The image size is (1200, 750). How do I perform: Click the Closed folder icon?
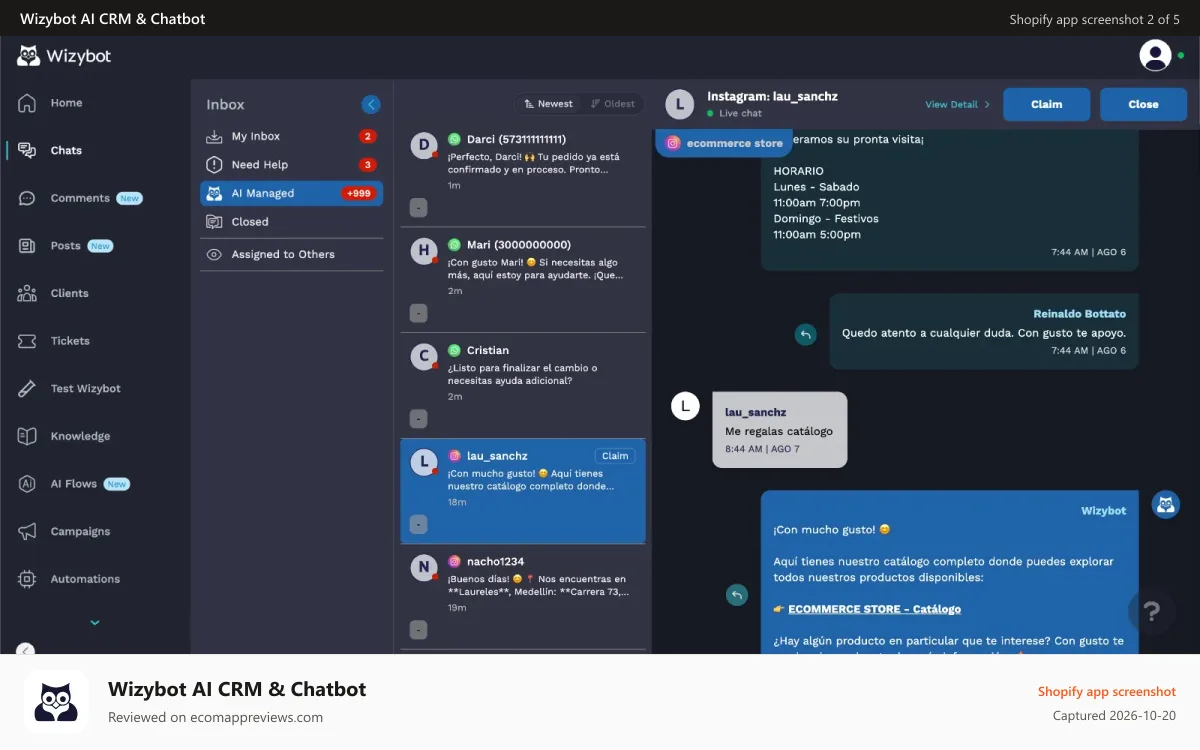click(214, 222)
